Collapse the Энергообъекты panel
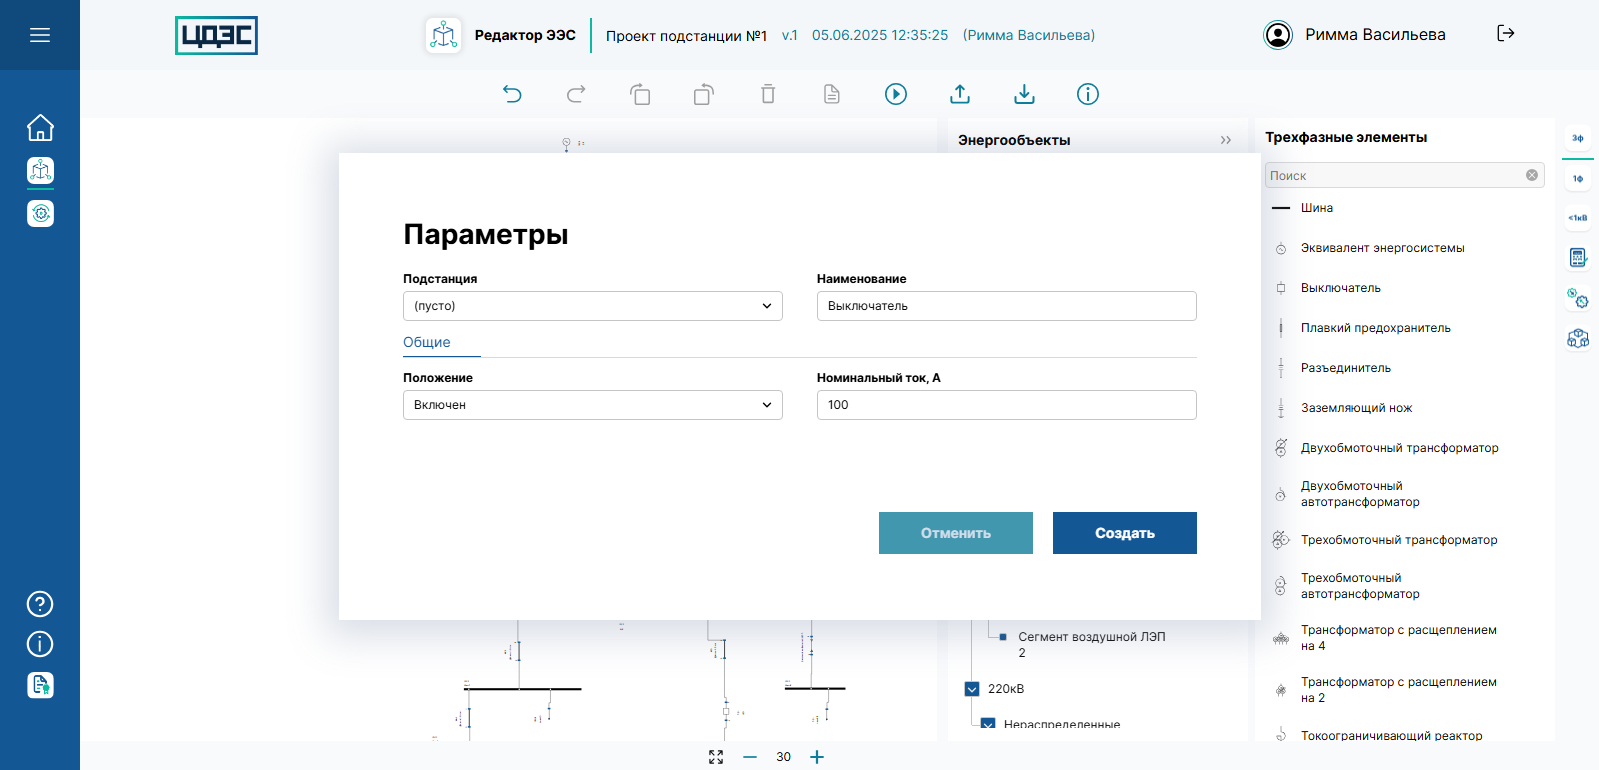This screenshot has height=770, width=1599. (1225, 140)
